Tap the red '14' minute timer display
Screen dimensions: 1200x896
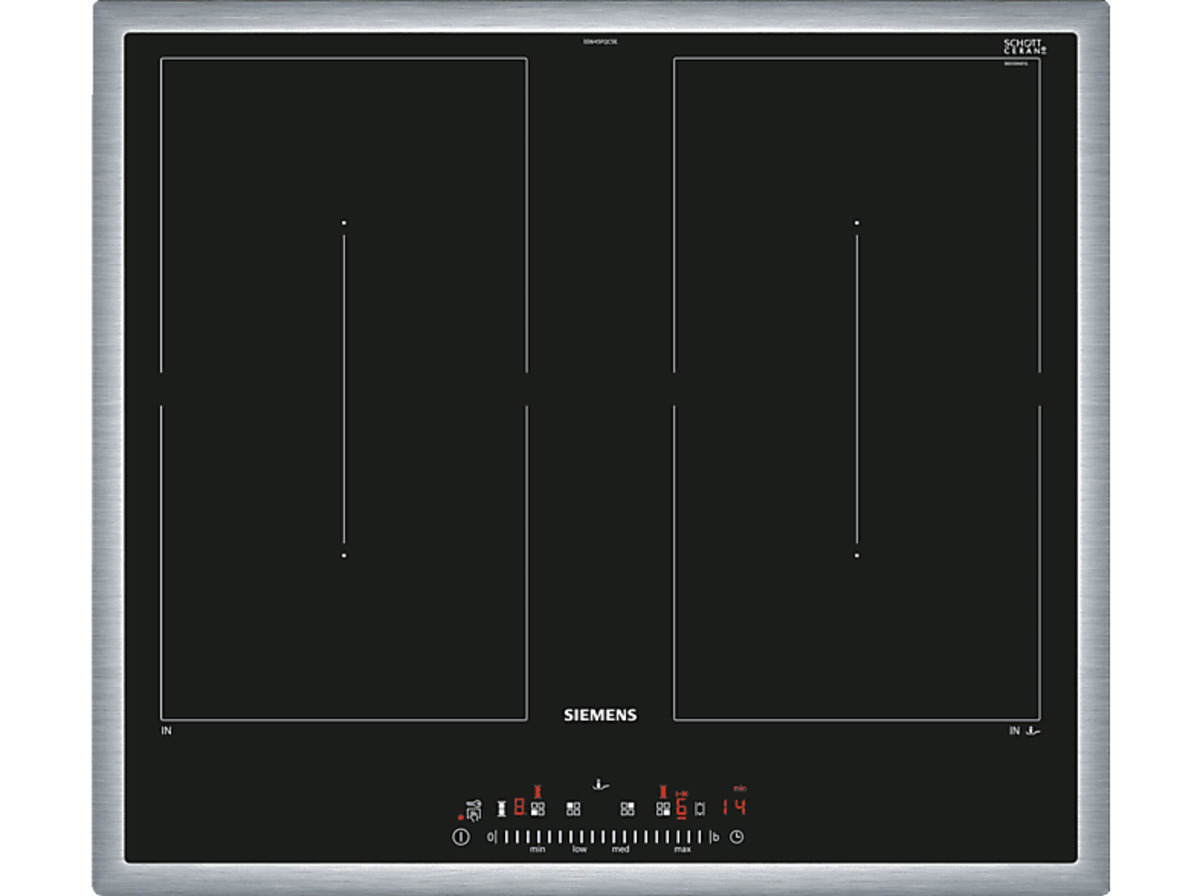[735, 807]
